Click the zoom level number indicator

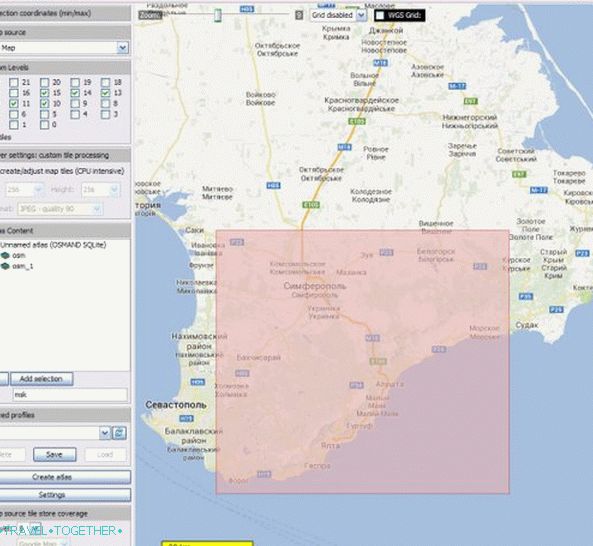click(299, 15)
